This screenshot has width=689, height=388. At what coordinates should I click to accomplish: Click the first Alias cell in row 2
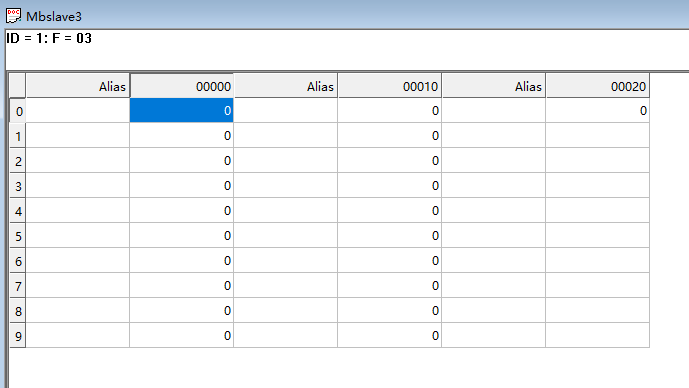(x=78, y=160)
